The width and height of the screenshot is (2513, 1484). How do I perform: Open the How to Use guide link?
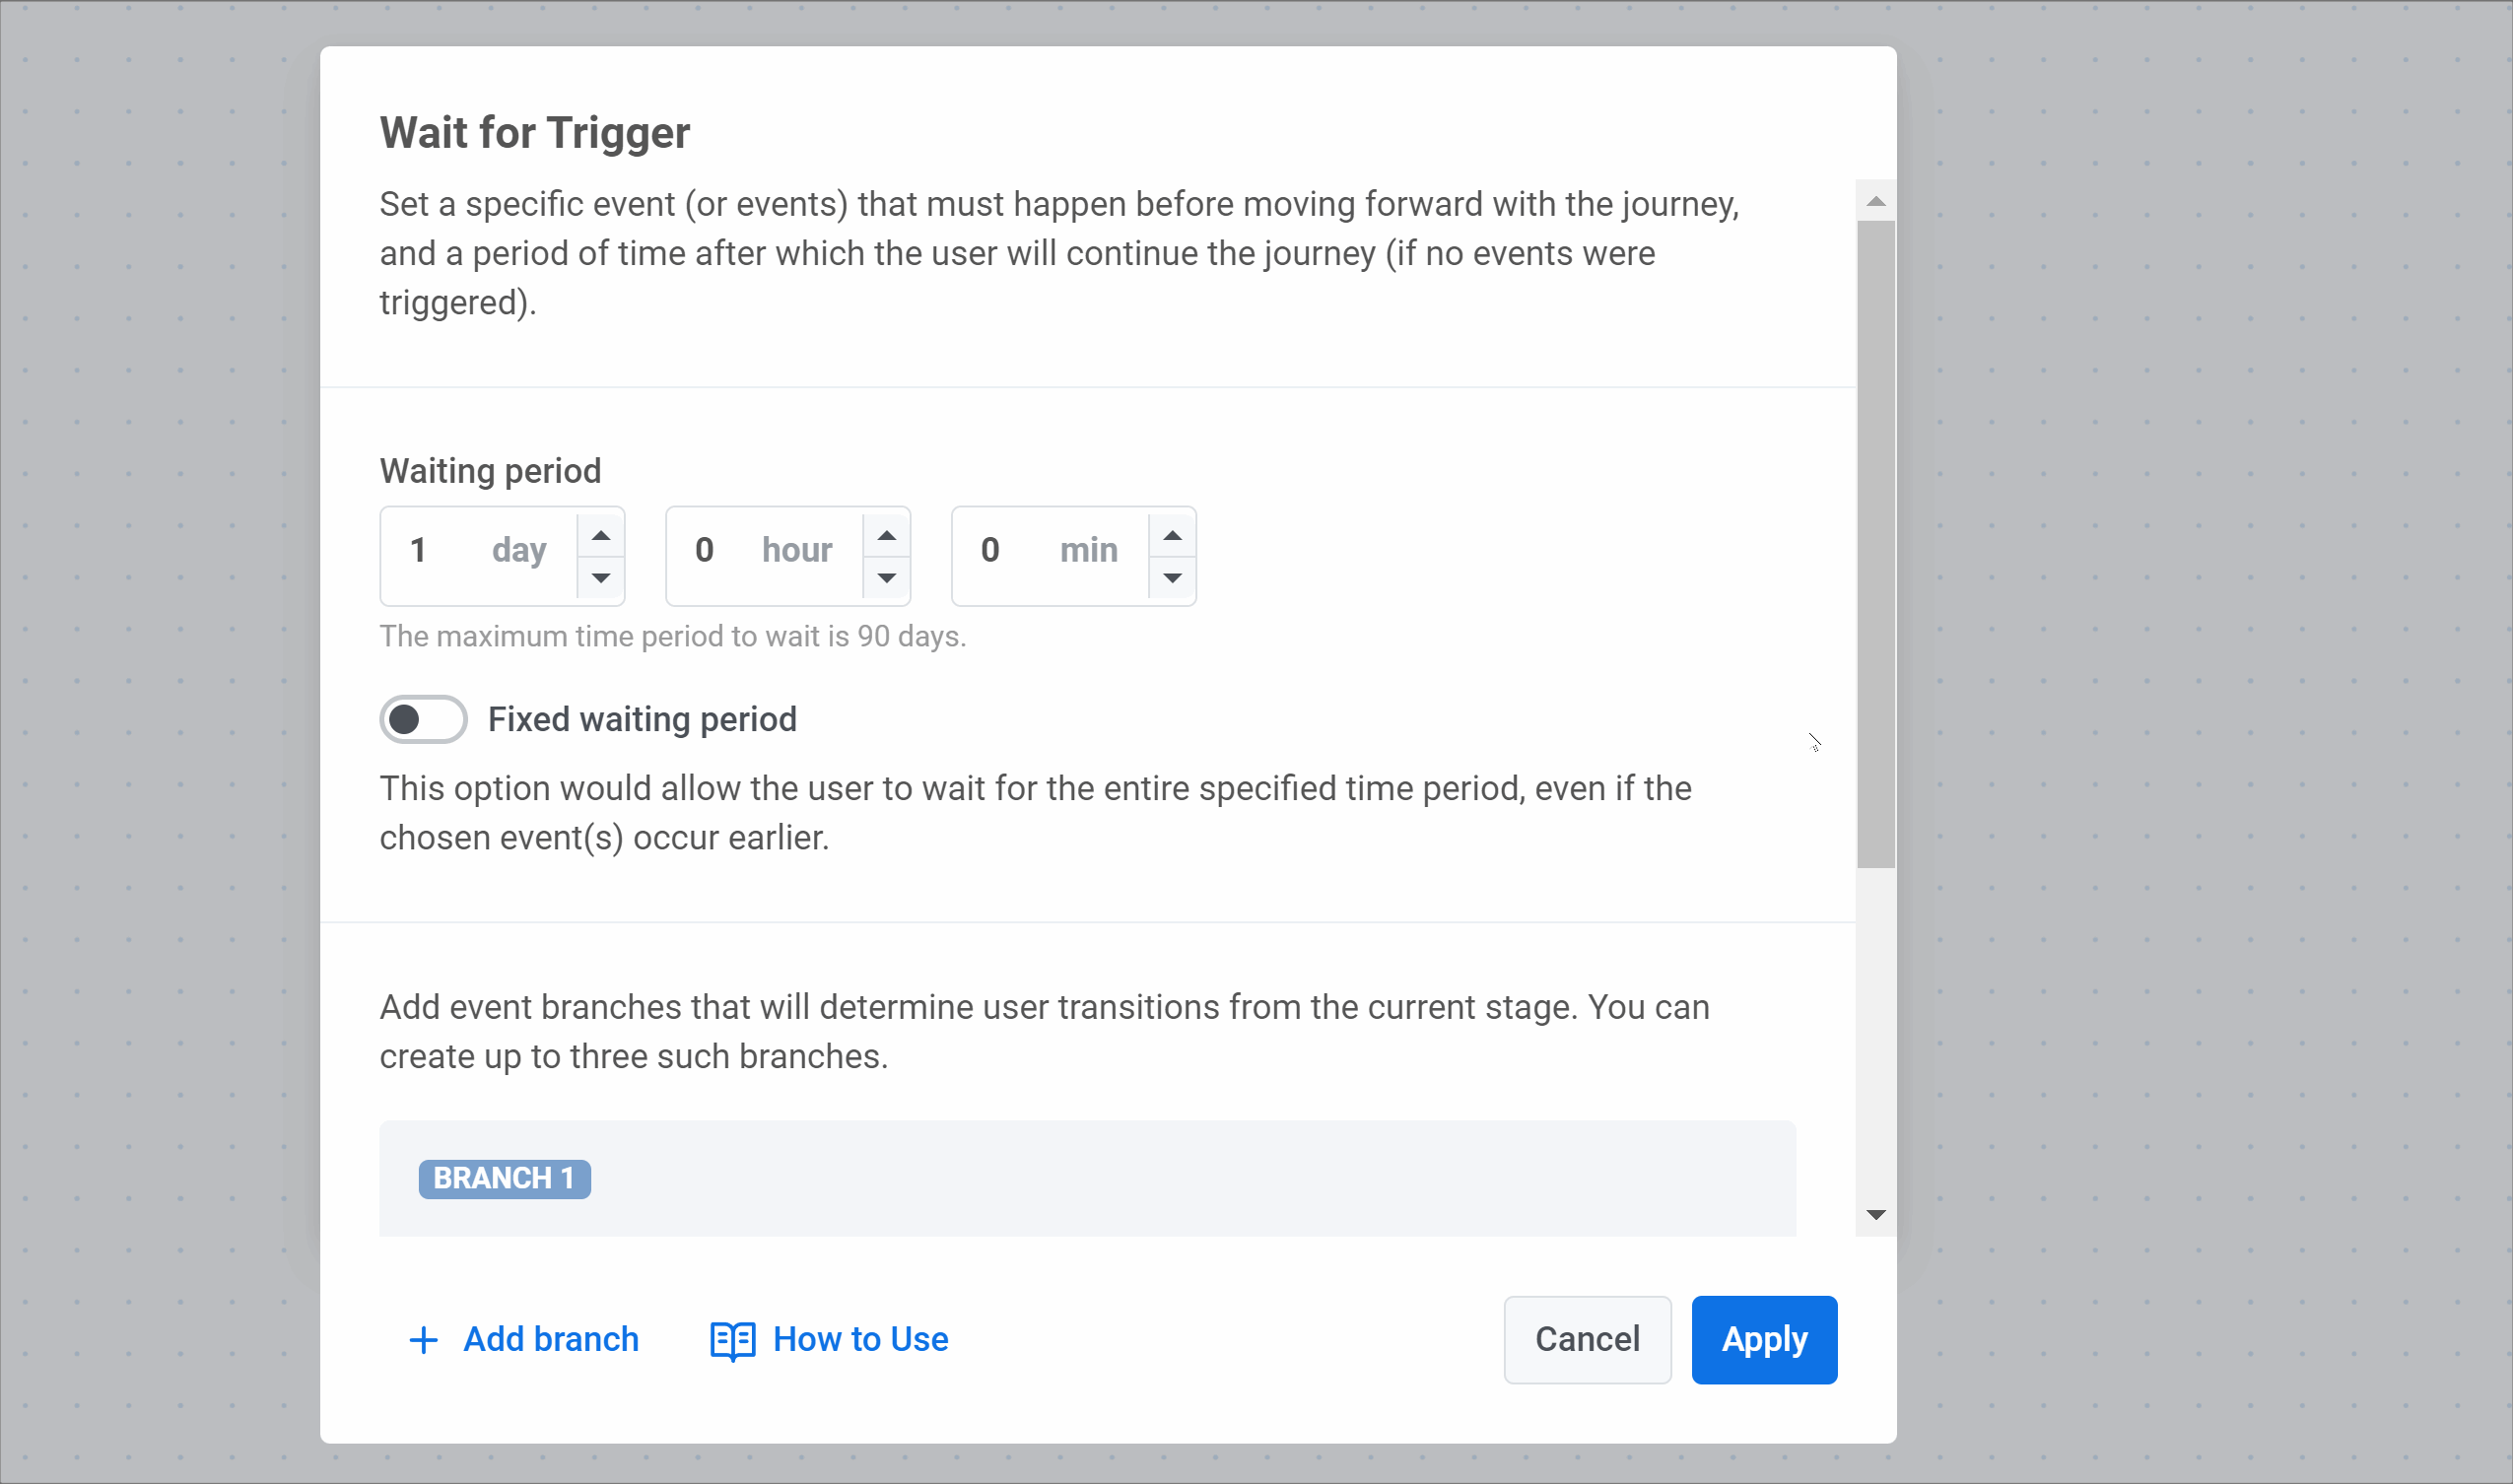tap(860, 1339)
